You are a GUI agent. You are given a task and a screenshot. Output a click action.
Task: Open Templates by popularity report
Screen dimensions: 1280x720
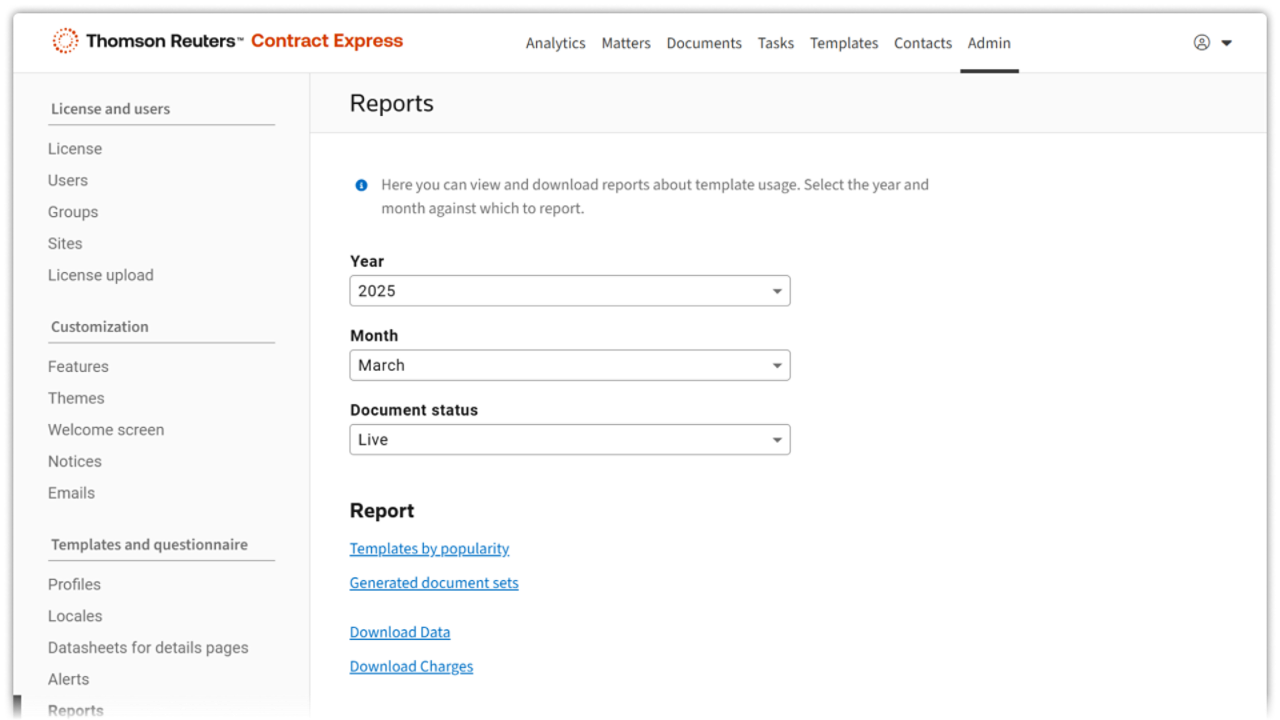click(x=429, y=549)
